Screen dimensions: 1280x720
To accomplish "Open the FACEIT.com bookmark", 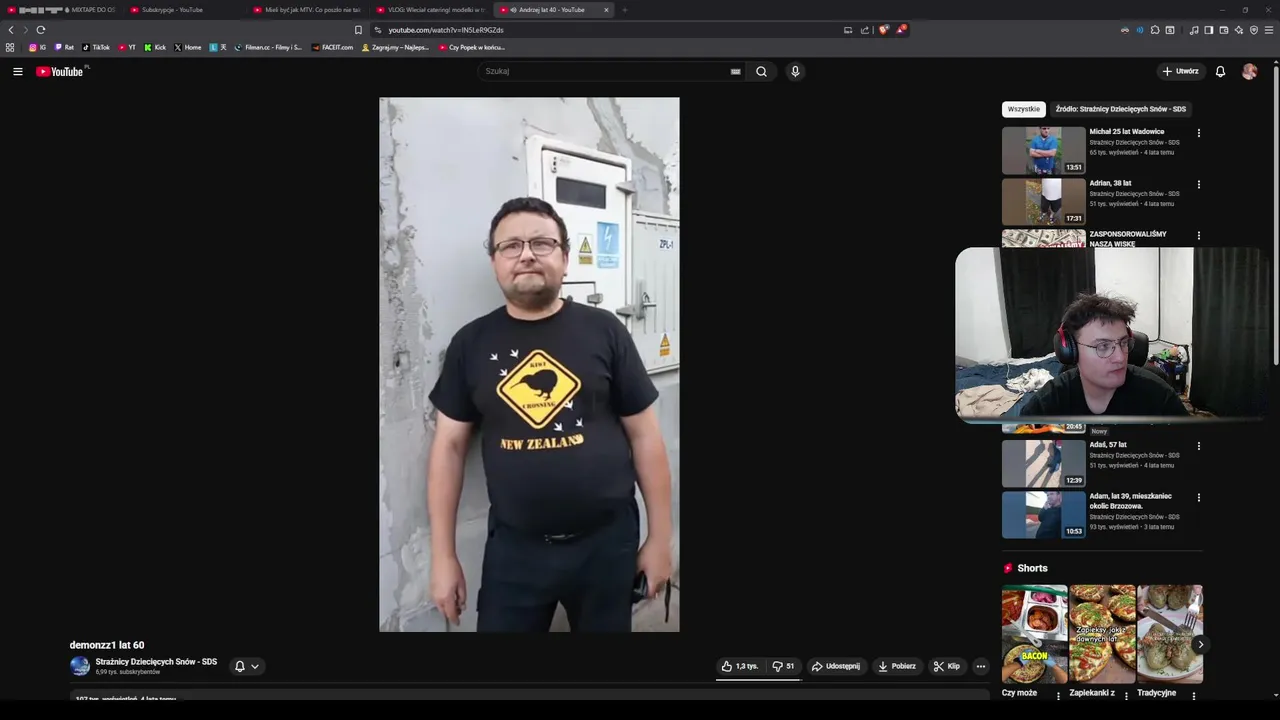I will click(332, 47).
